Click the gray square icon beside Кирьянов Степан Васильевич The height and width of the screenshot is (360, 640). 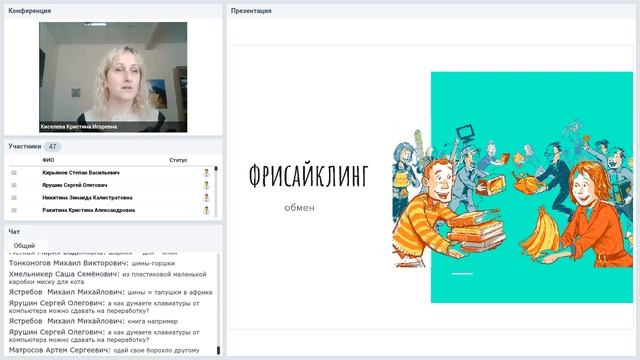14,173
